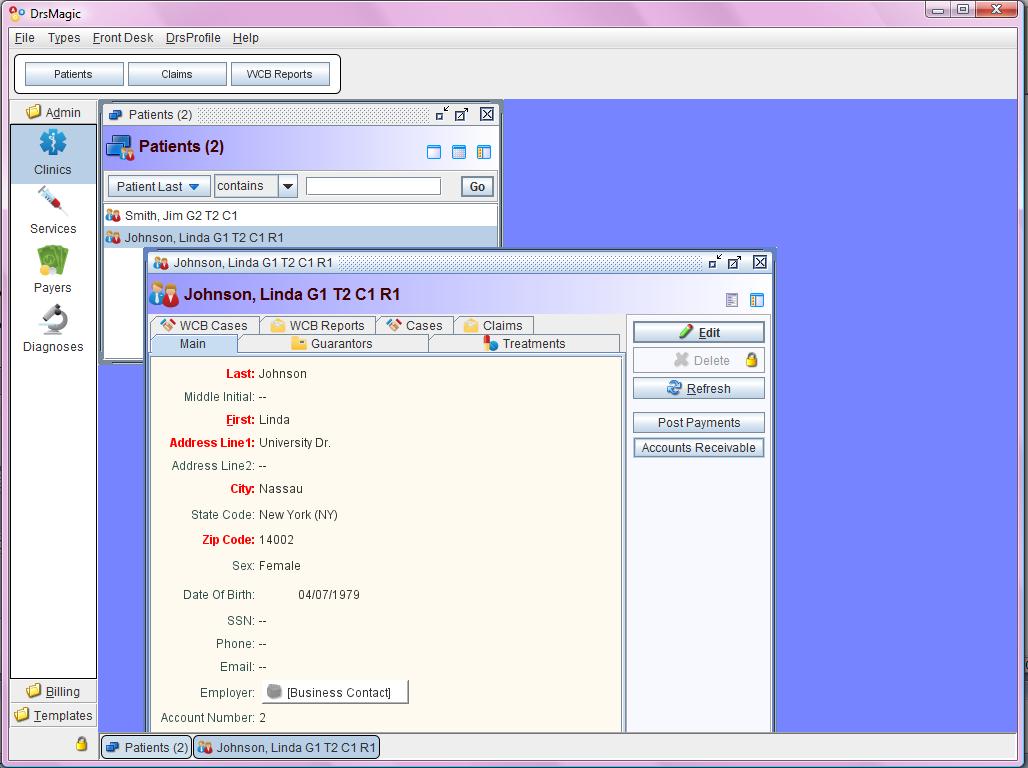Click iconify icon on Patients (2) window
The width and height of the screenshot is (1028, 768).
[x=443, y=114]
